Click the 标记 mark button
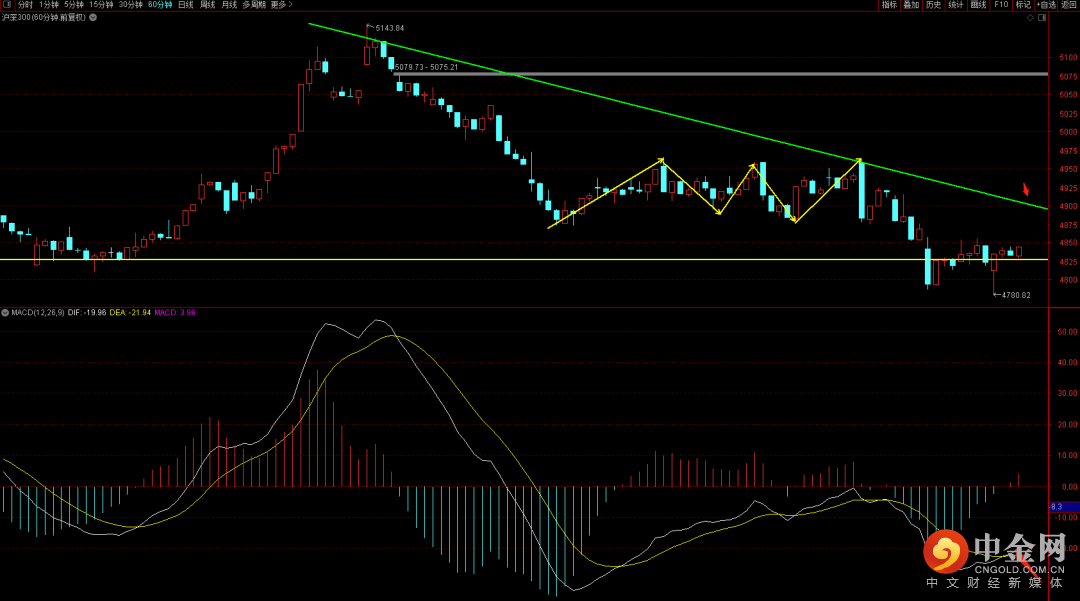The width and height of the screenshot is (1080, 601). point(1023,5)
